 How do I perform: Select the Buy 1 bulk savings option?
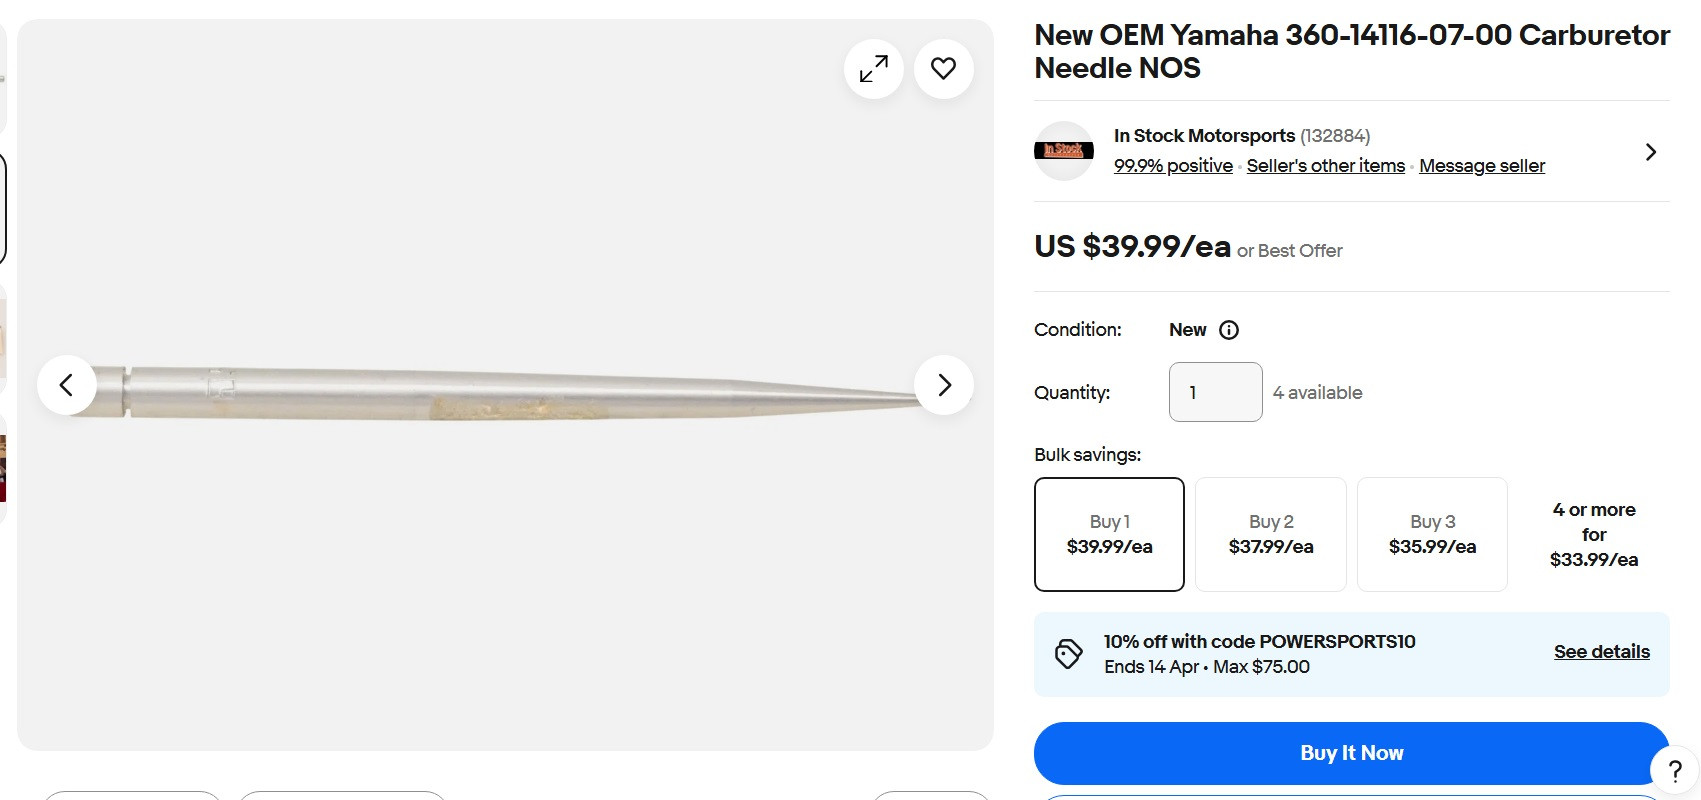tap(1109, 534)
